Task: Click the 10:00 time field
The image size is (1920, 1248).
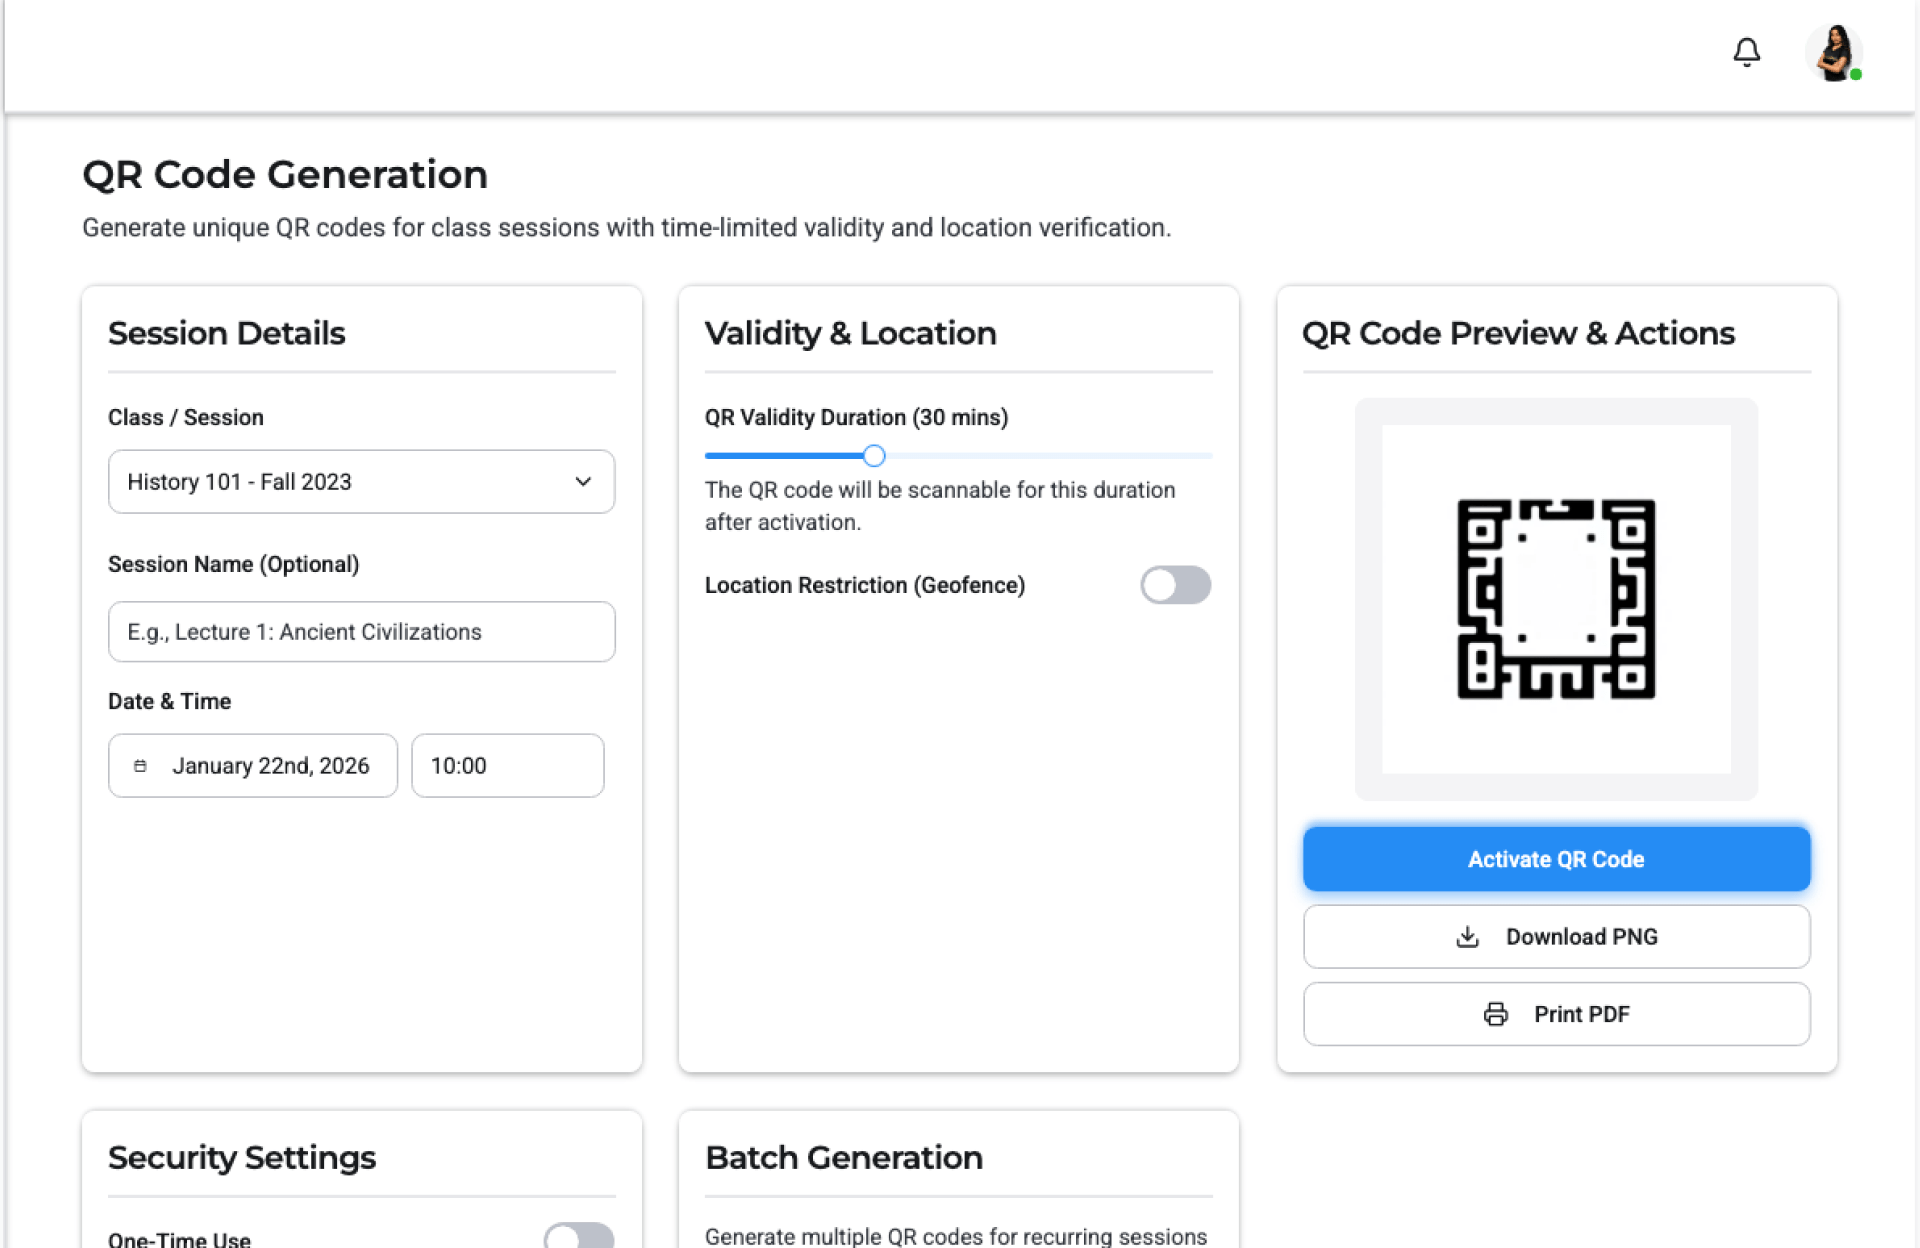Action: point(507,766)
